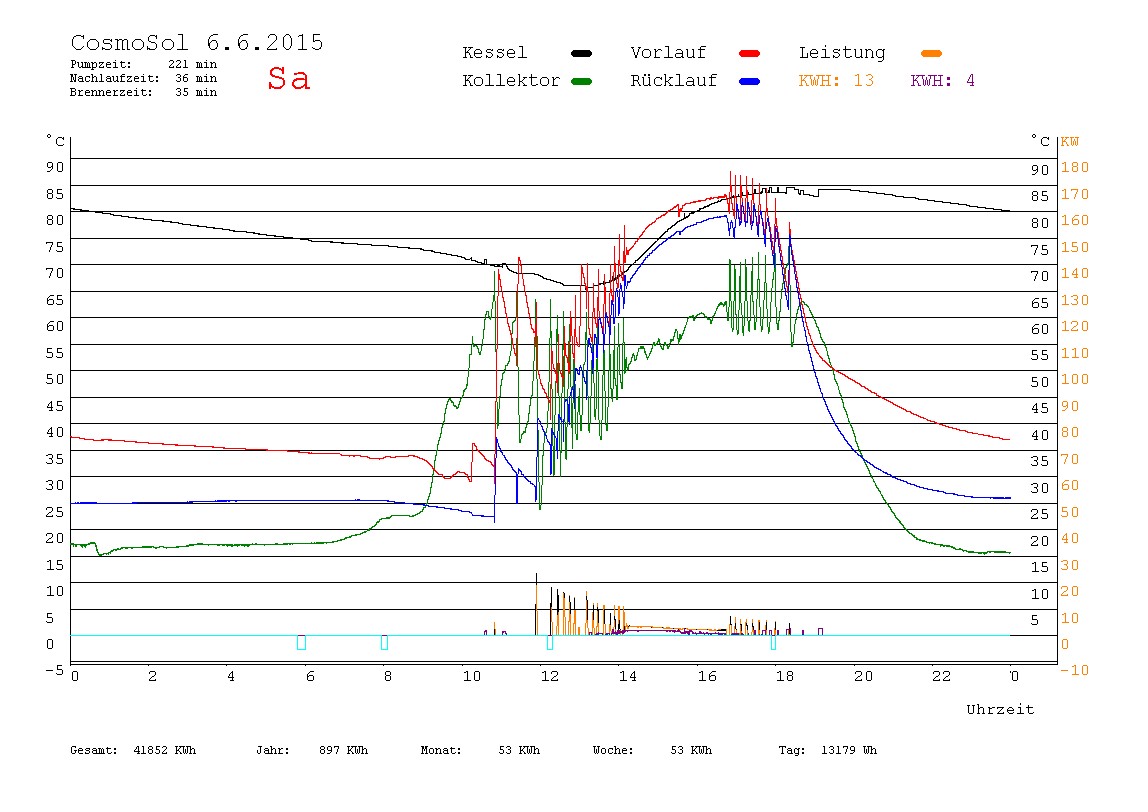The height and width of the screenshot is (812, 1148).
Task: Click the Brennerzeit 35 min entry
Action: (144, 92)
